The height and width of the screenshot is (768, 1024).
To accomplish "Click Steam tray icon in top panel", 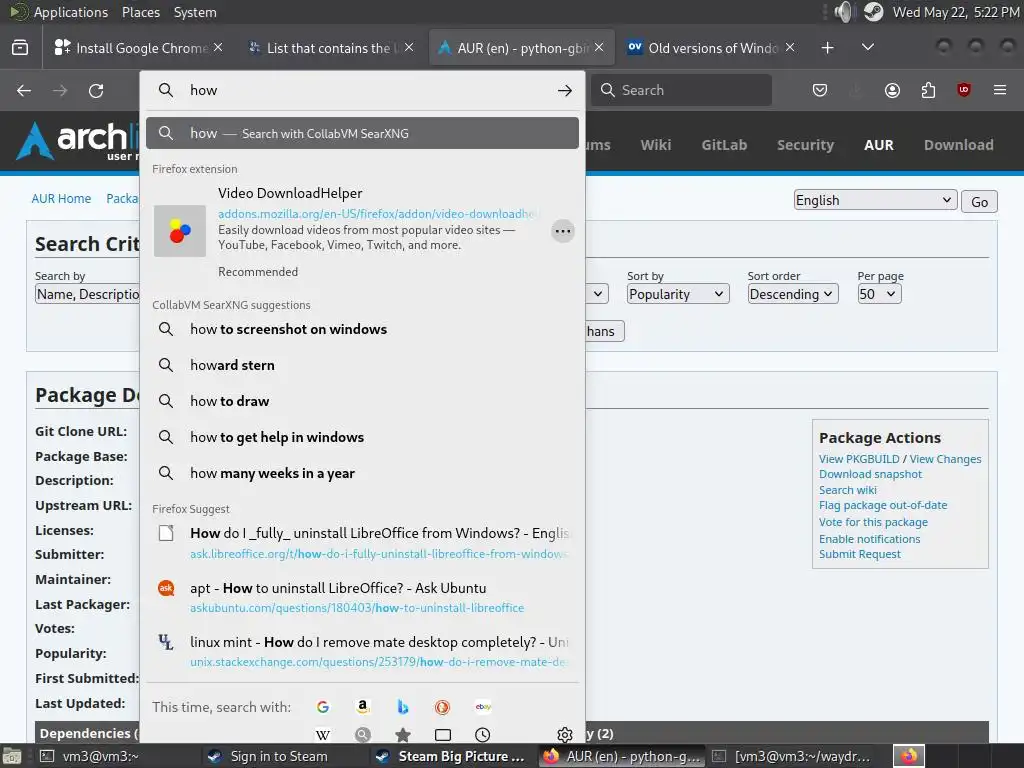I will coord(874,12).
